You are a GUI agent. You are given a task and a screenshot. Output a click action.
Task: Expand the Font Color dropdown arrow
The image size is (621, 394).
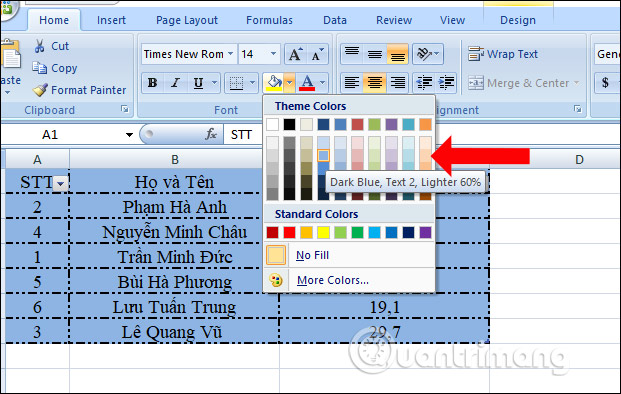coord(322,83)
